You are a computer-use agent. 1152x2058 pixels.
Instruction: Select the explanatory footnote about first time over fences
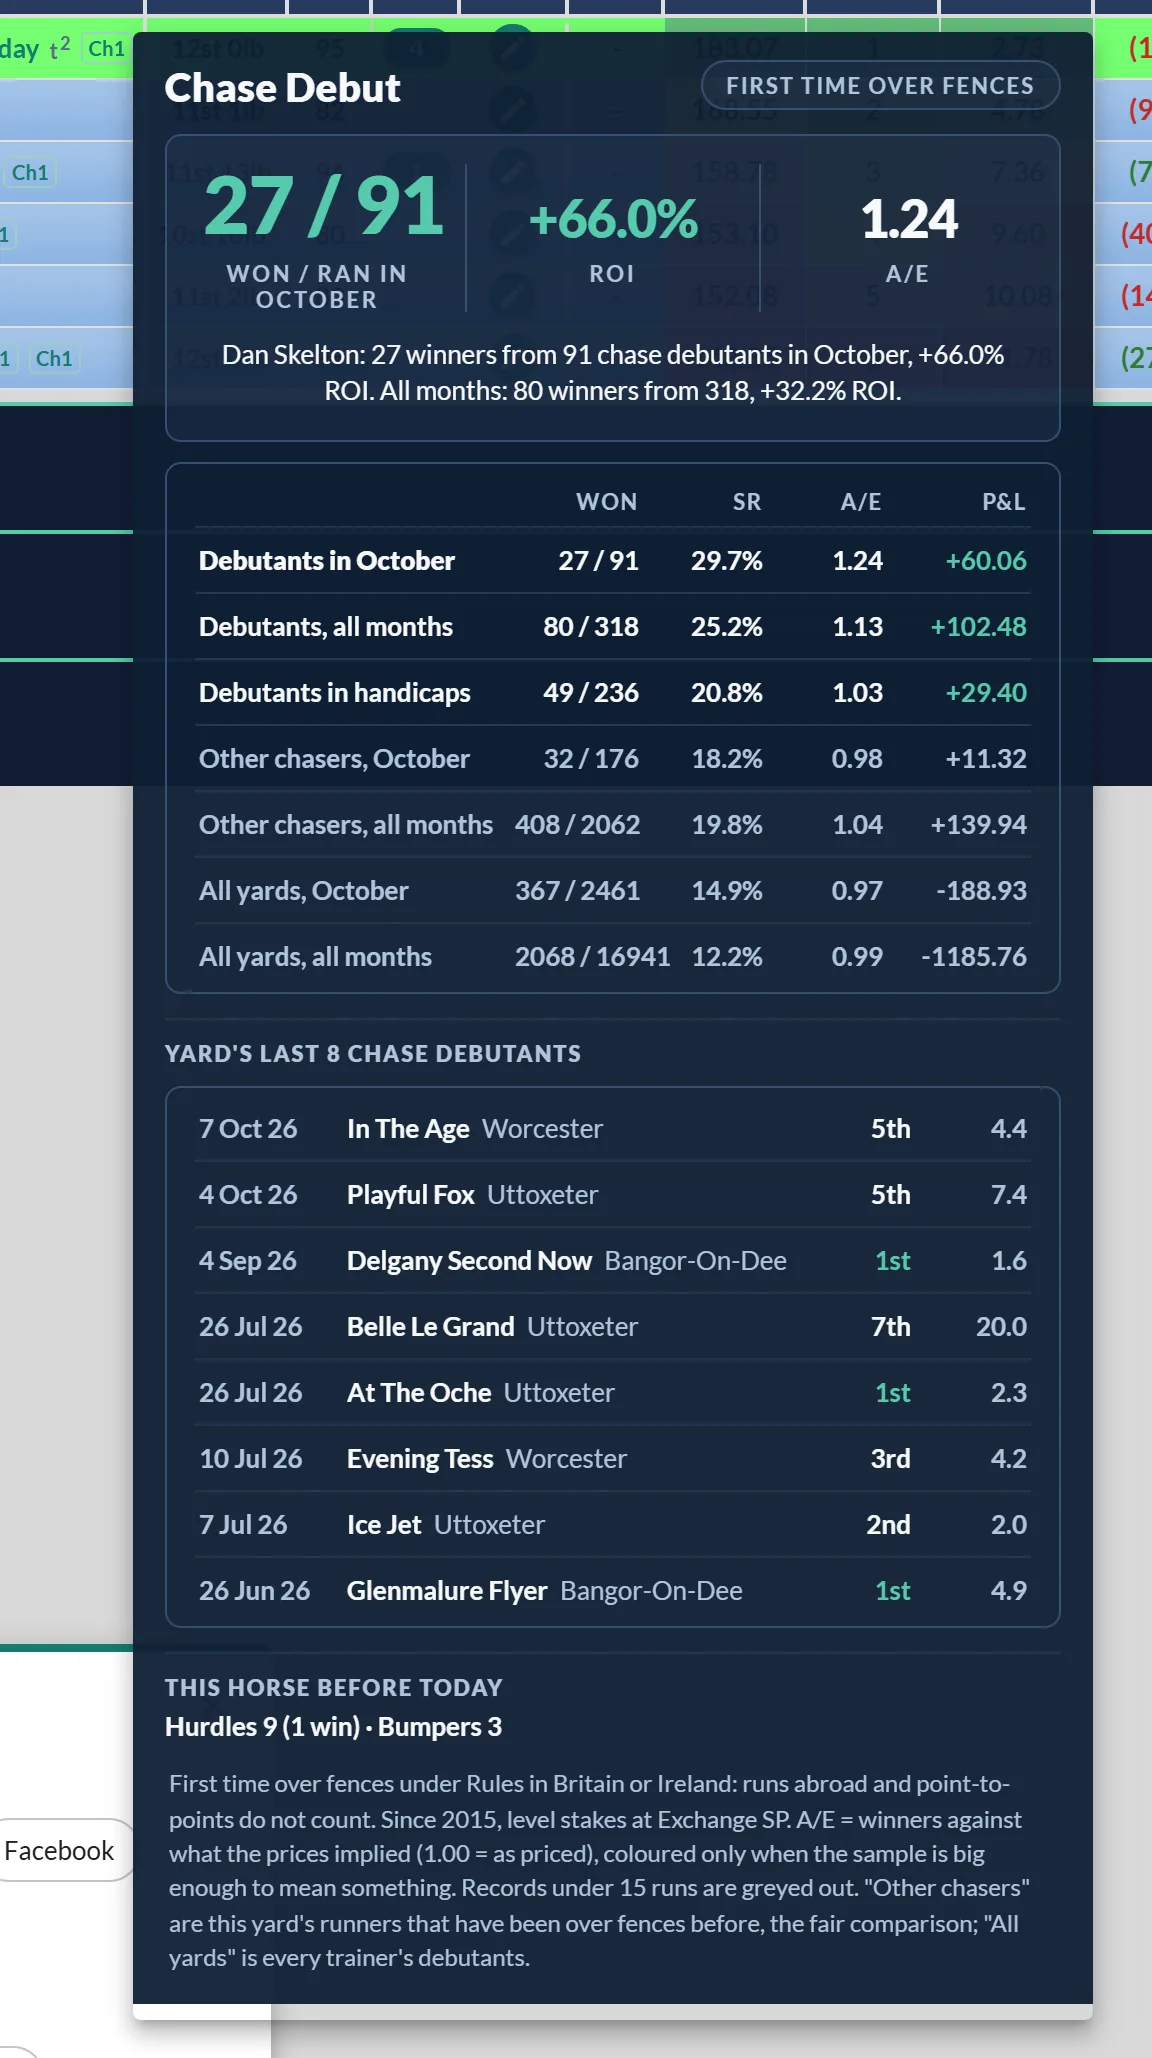pos(600,1871)
